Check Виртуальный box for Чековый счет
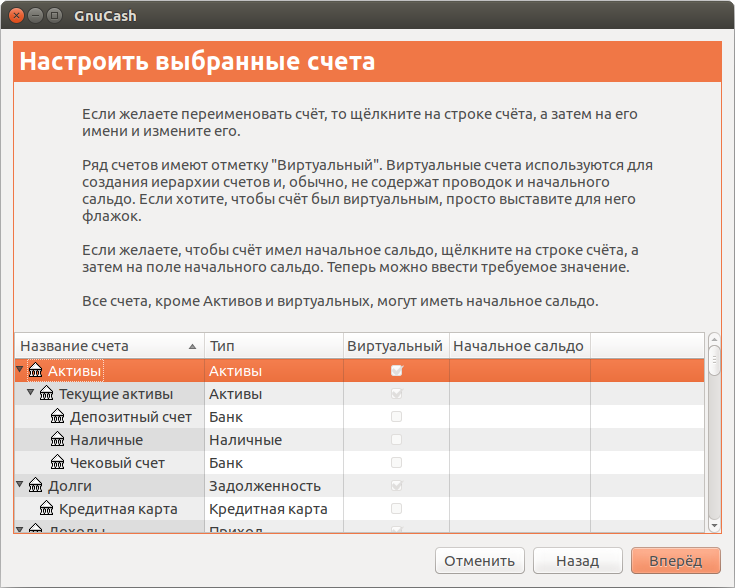The height and width of the screenshot is (588, 735). click(x=397, y=462)
